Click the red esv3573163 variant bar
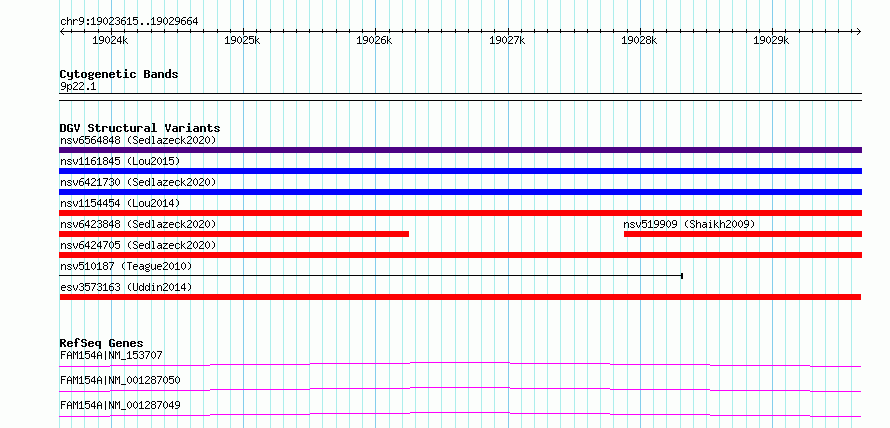890x428 pixels. pyautogui.click(x=460, y=297)
